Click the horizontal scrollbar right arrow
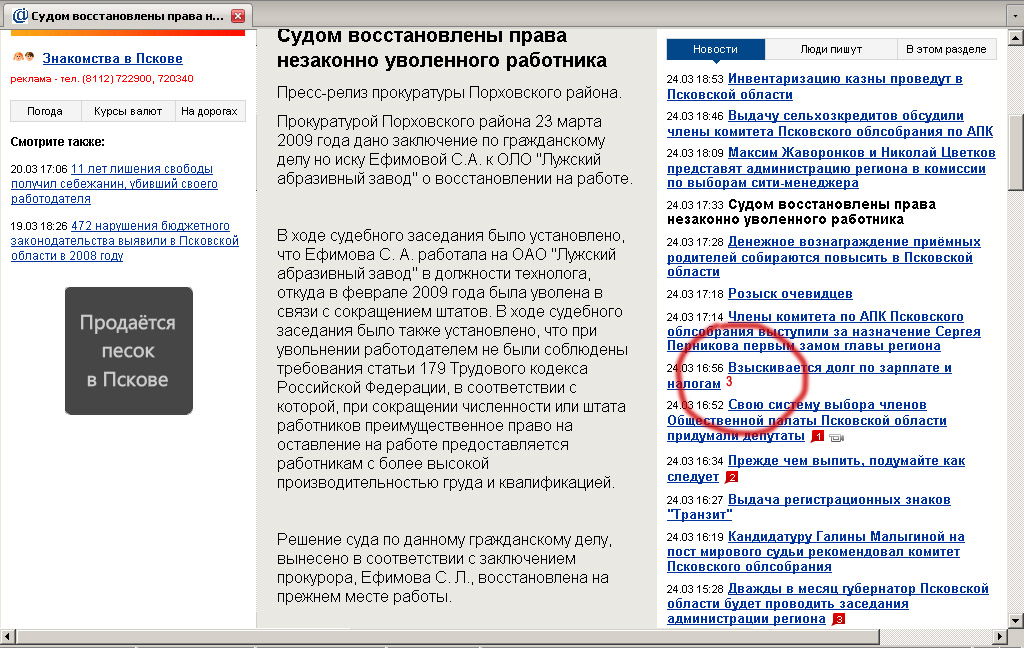Viewport: 1024px width, 648px height. coord(1000,636)
